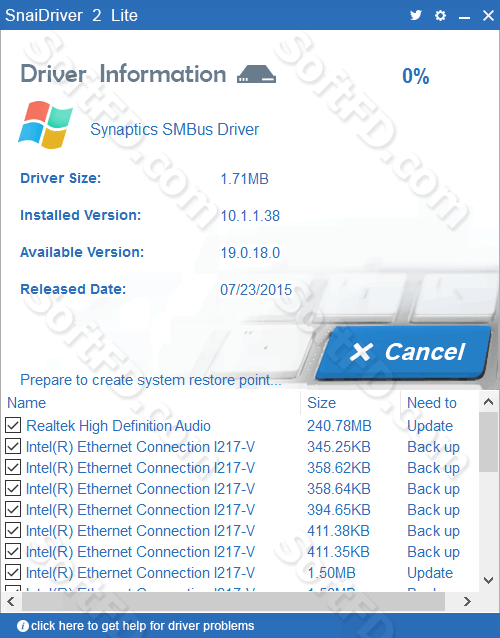Viewport: 500px width, 638px height.
Task: Uncheck the Realtek High Definition Audio checkbox
Action: coord(13,425)
